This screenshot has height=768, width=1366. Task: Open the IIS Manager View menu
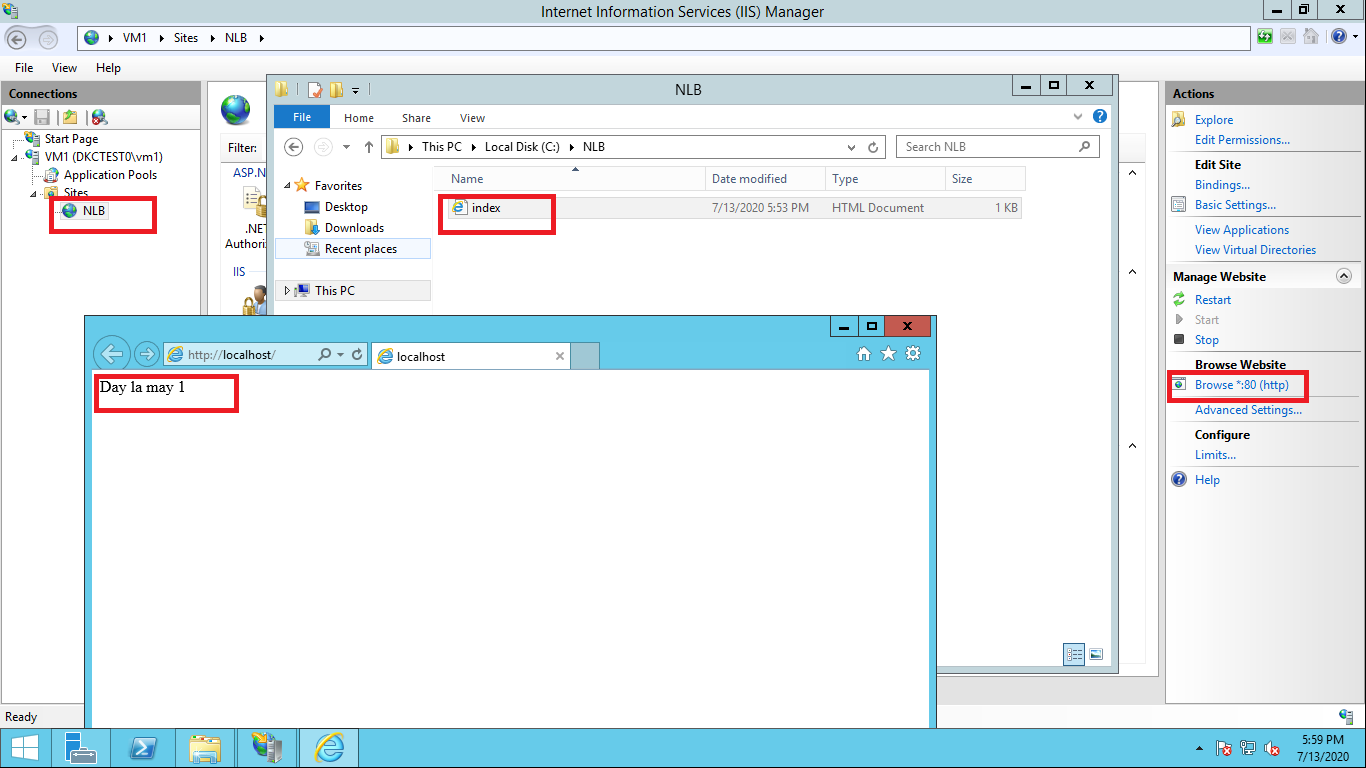point(64,68)
